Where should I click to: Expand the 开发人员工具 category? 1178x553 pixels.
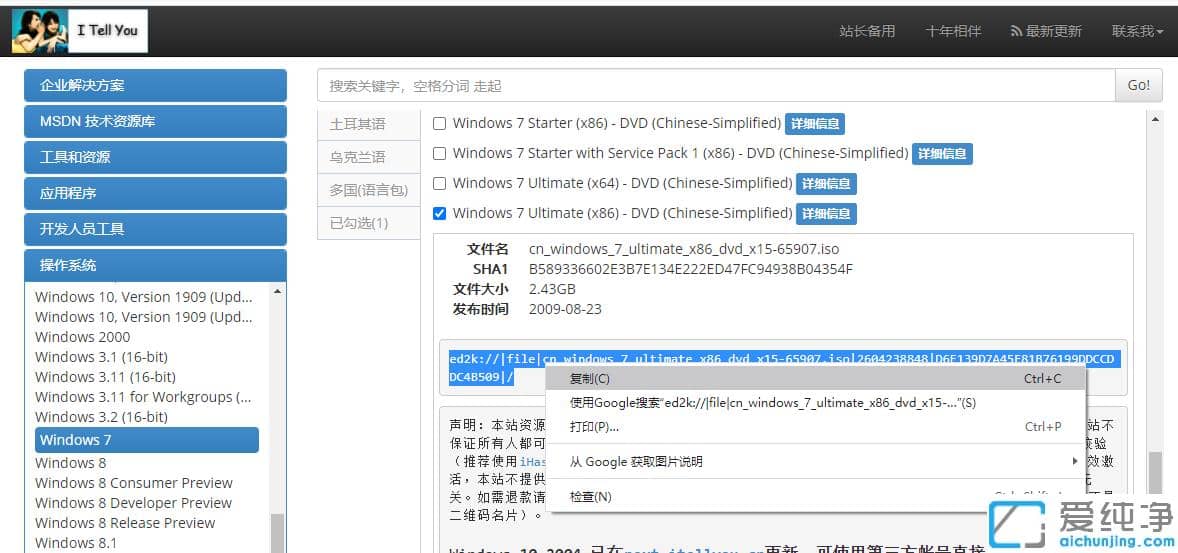pyautogui.click(x=156, y=229)
